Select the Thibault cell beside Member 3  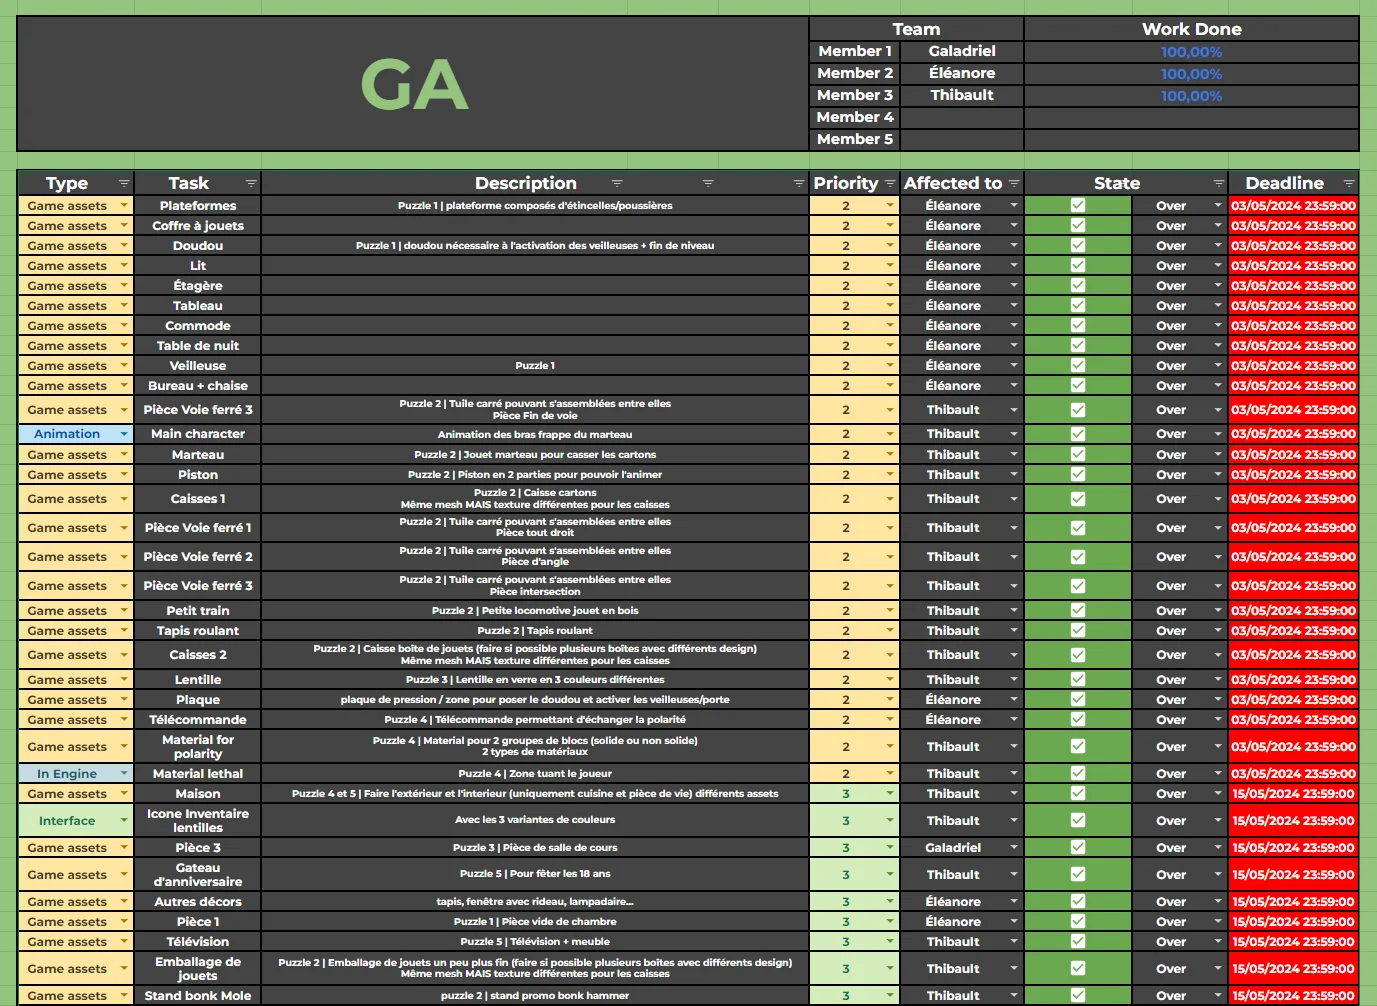962,95
